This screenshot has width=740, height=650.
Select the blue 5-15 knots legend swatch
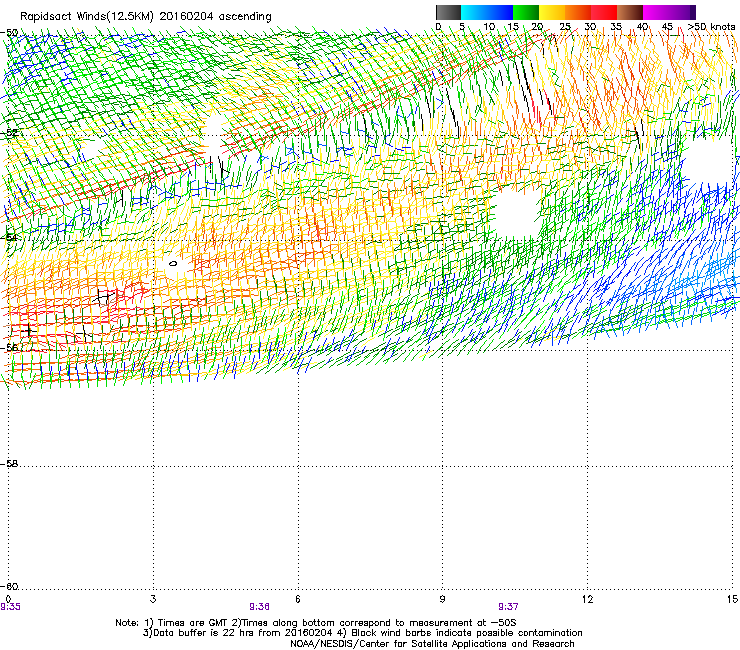pyautogui.click(x=487, y=12)
